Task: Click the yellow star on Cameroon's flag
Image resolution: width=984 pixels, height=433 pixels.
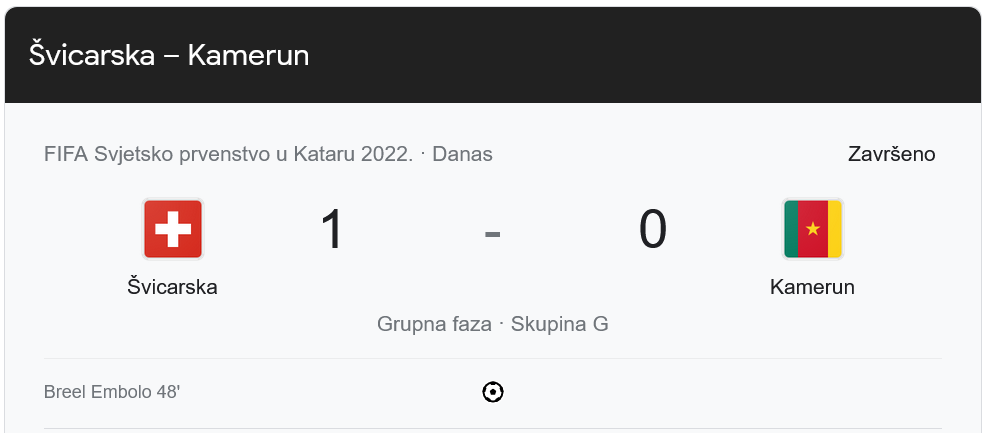Action: (812, 229)
